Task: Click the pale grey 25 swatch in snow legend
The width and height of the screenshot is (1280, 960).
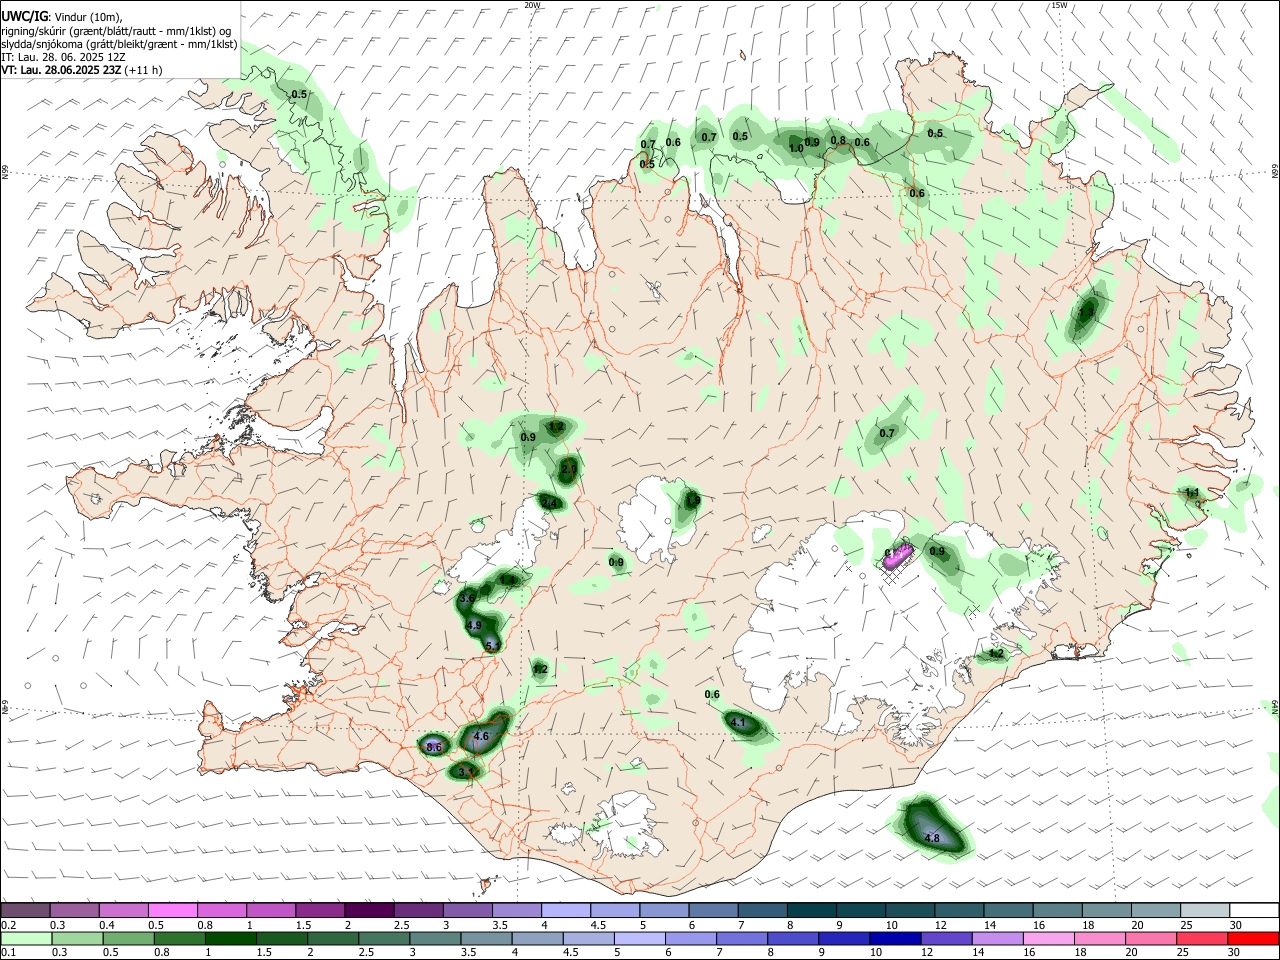Action: tap(1203, 911)
